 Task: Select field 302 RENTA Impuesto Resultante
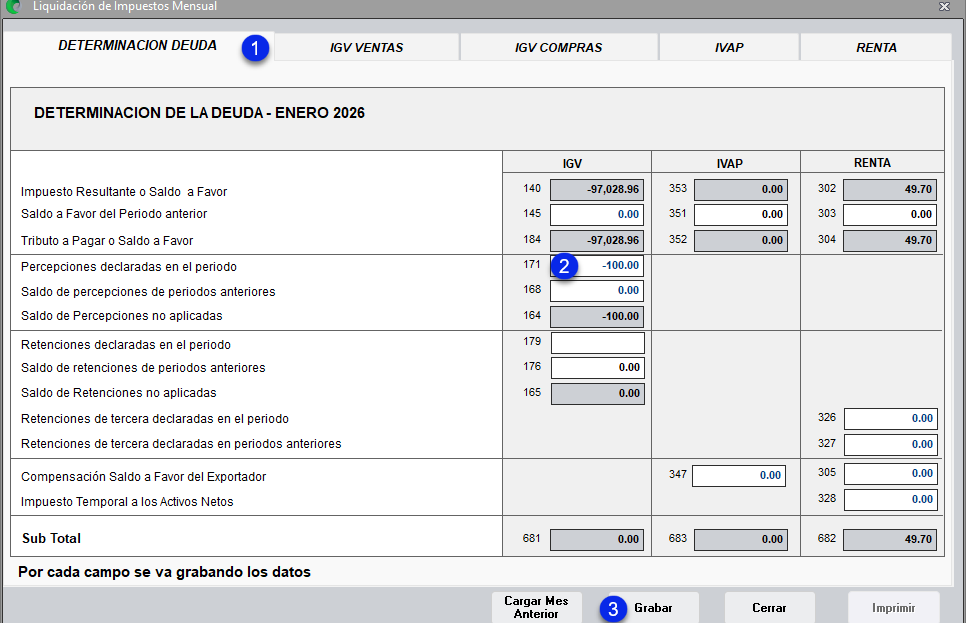click(x=890, y=190)
